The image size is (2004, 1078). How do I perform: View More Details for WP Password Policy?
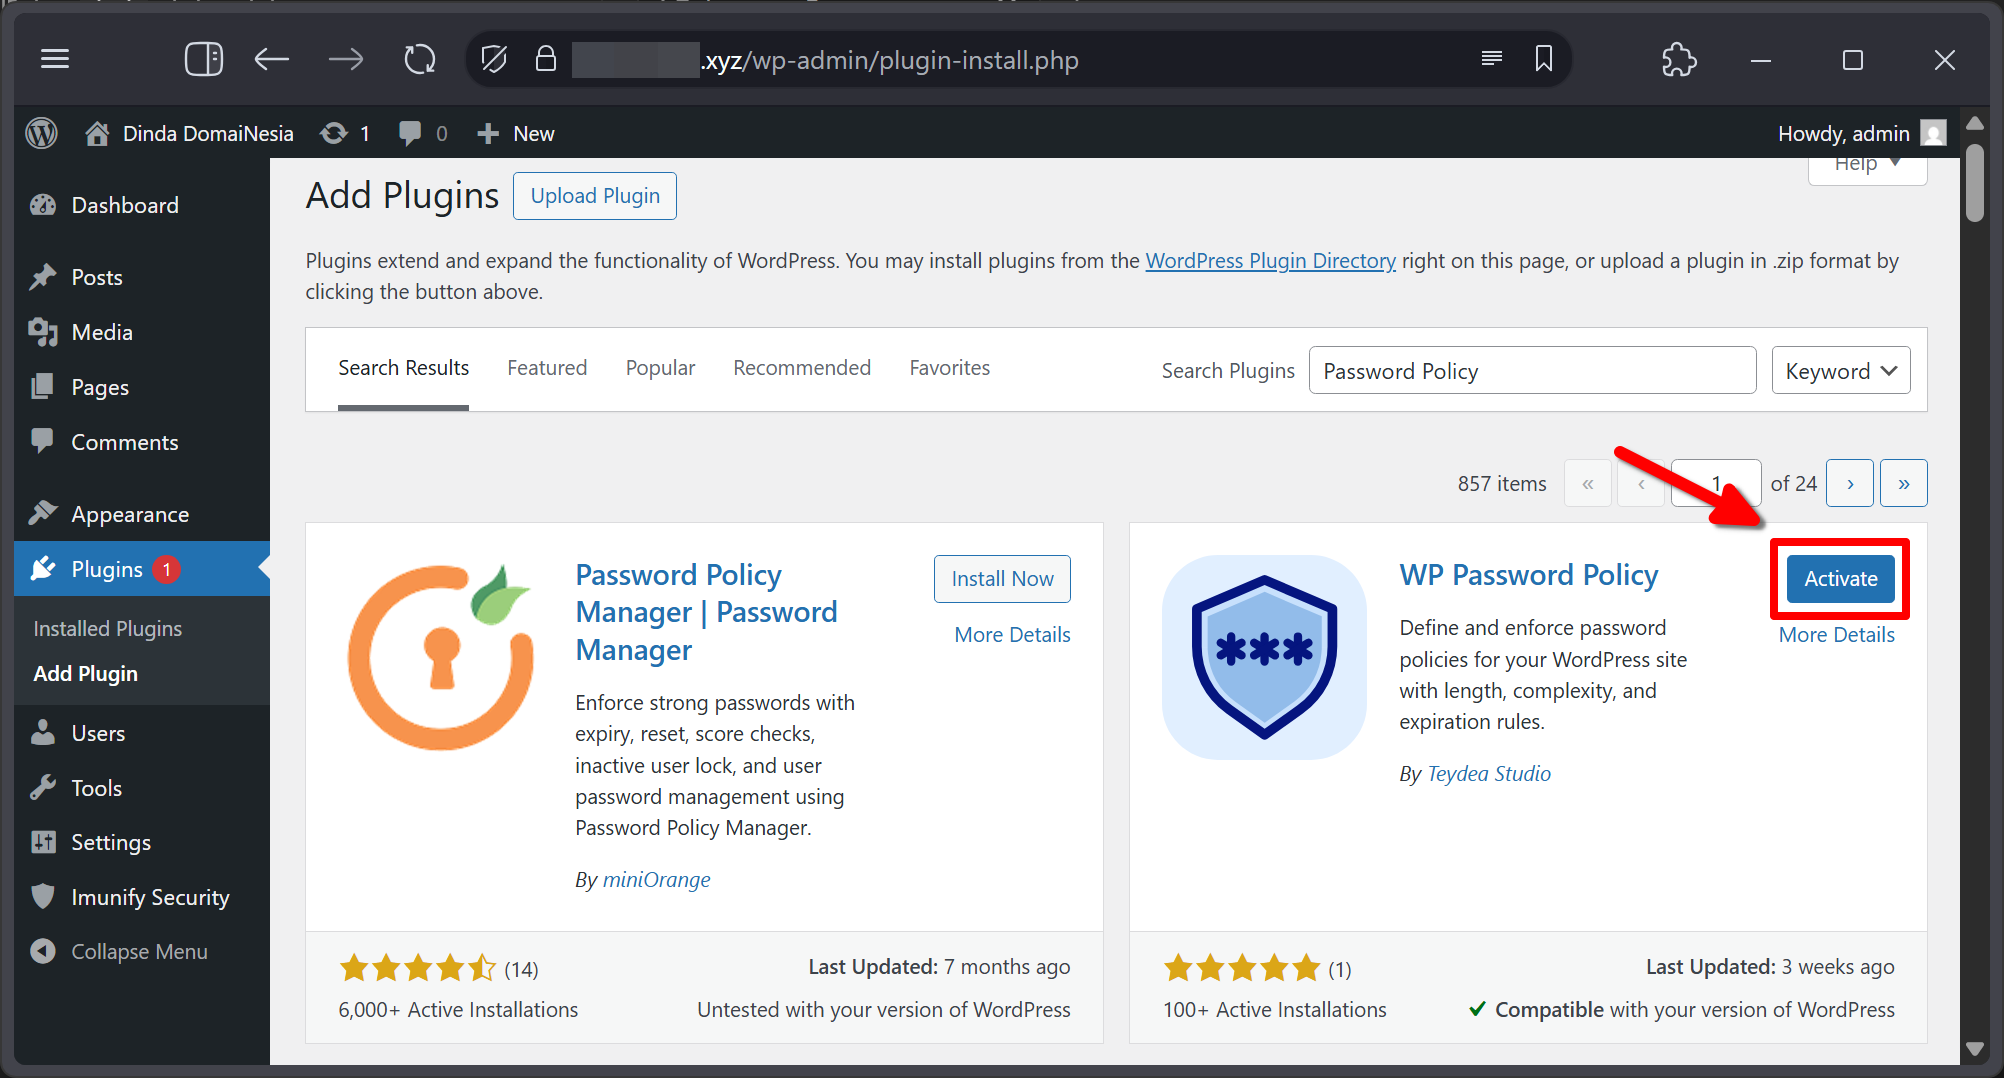(1836, 635)
